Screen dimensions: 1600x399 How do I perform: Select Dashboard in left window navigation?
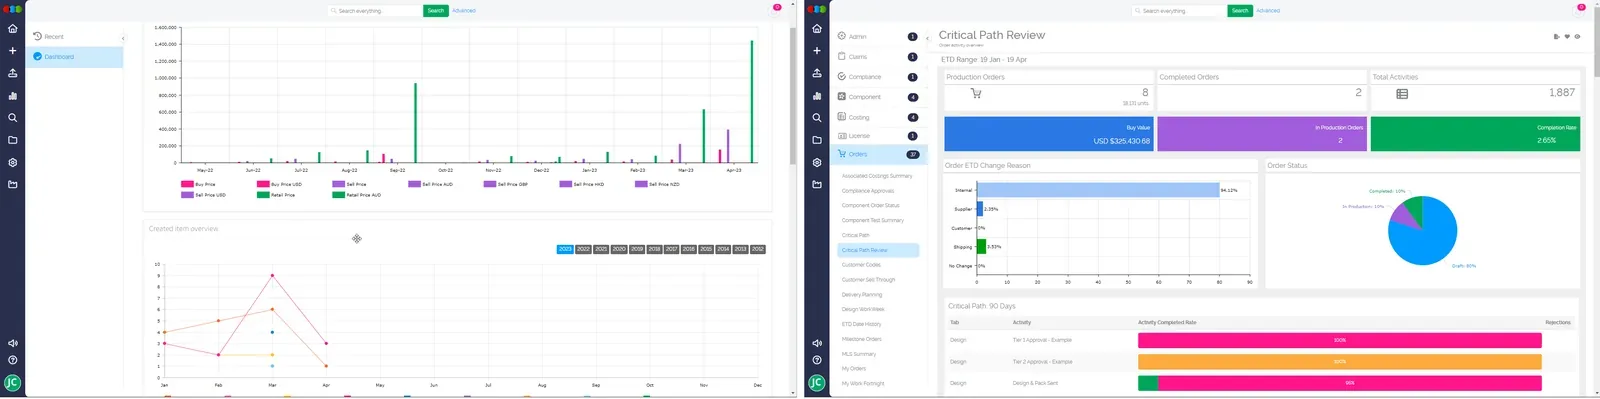click(75, 57)
